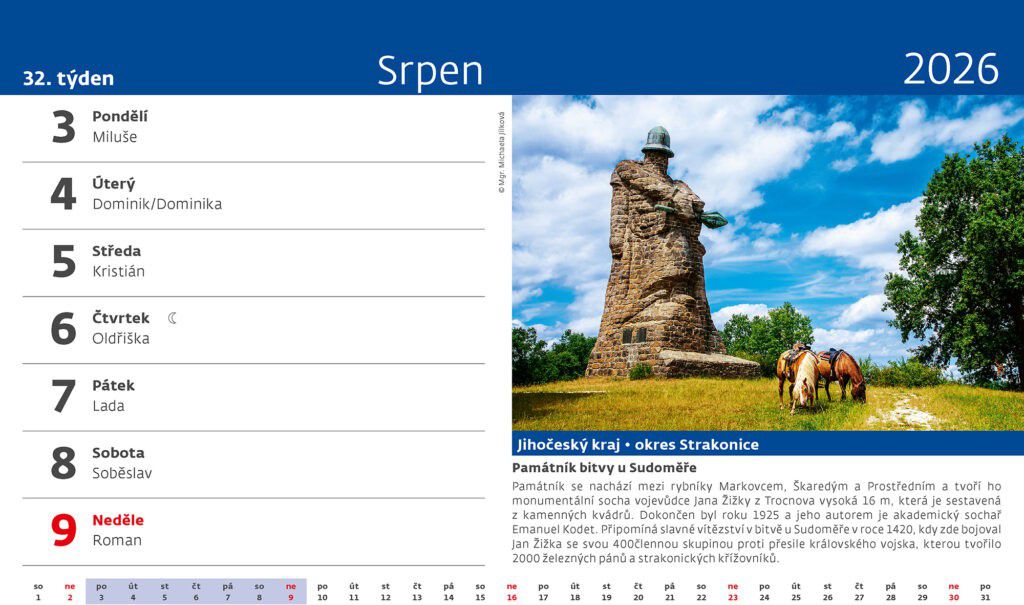Click the last-quarter moon icon beside Čtvrtek
The width and height of the screenshot is (1024, 605).
pyautogui.click(x=173, y=318)
